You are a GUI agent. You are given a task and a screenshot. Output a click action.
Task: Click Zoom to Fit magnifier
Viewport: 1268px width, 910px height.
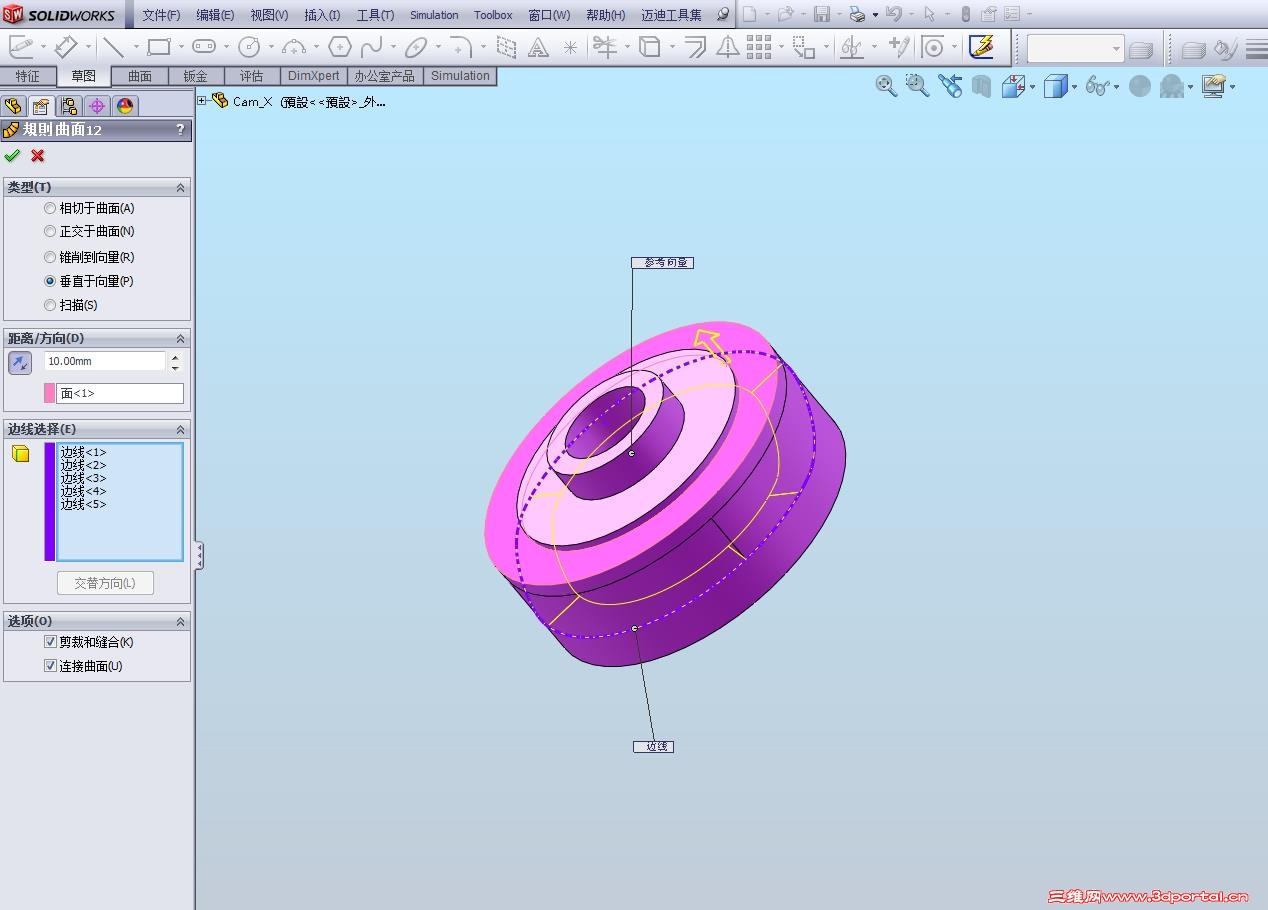pos(886,86)
